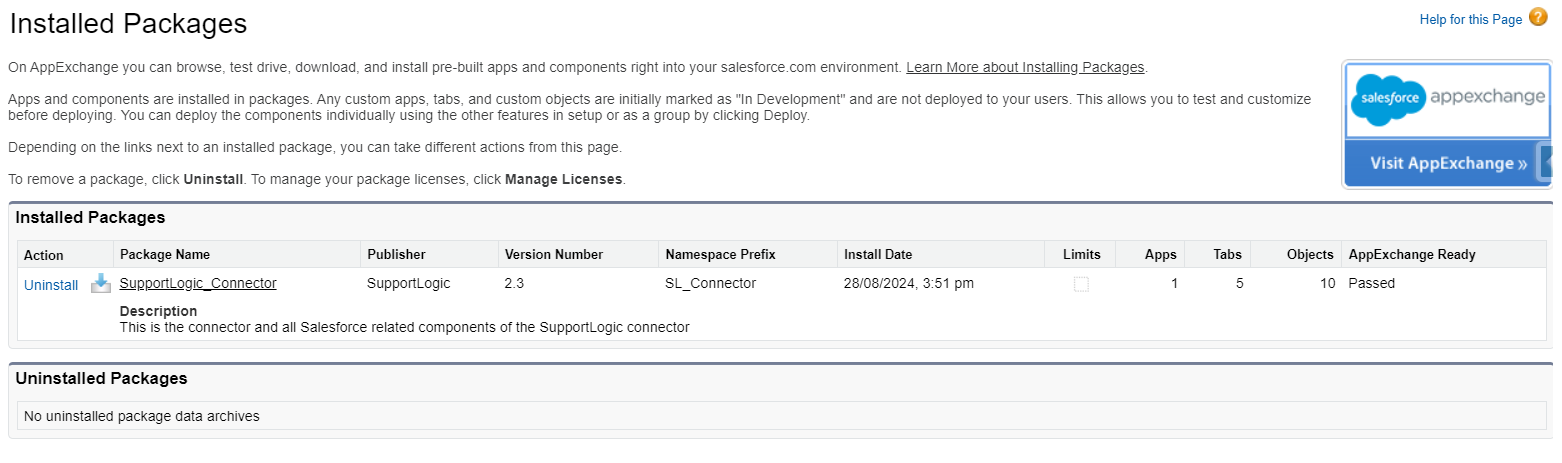This screenshot has height=463, width=1562.
Task: Click the SupportLogic connector description text
Action: click(405, 327)
